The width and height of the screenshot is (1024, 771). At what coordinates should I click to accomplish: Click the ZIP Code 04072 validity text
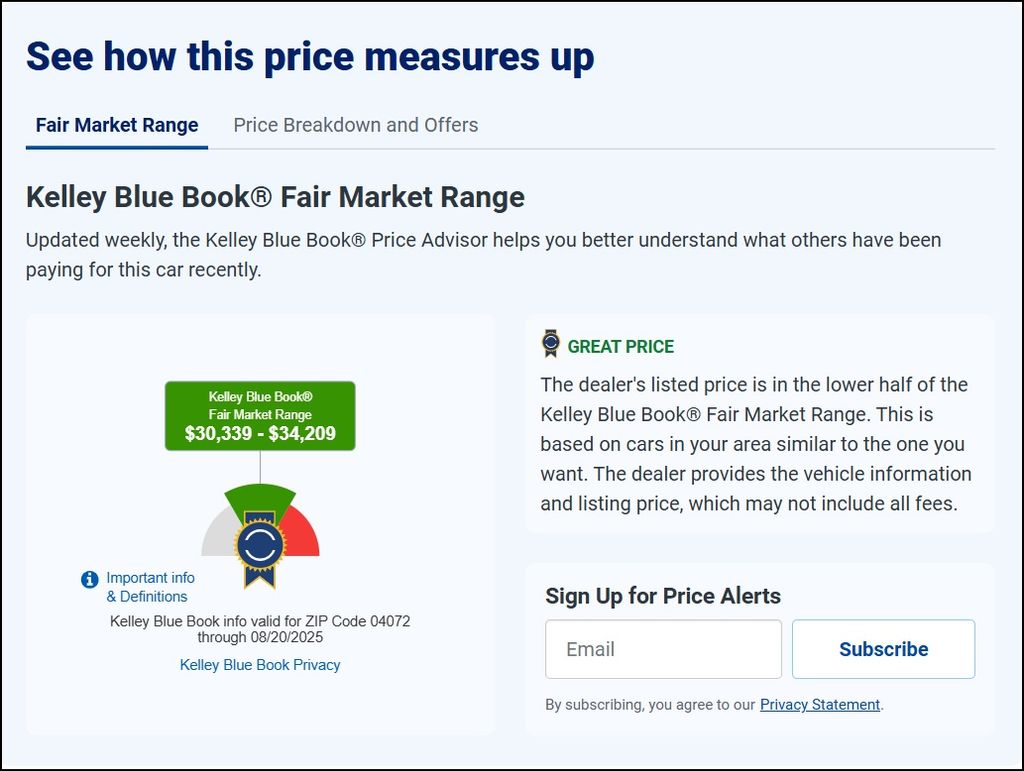click(x=260, y=629)
